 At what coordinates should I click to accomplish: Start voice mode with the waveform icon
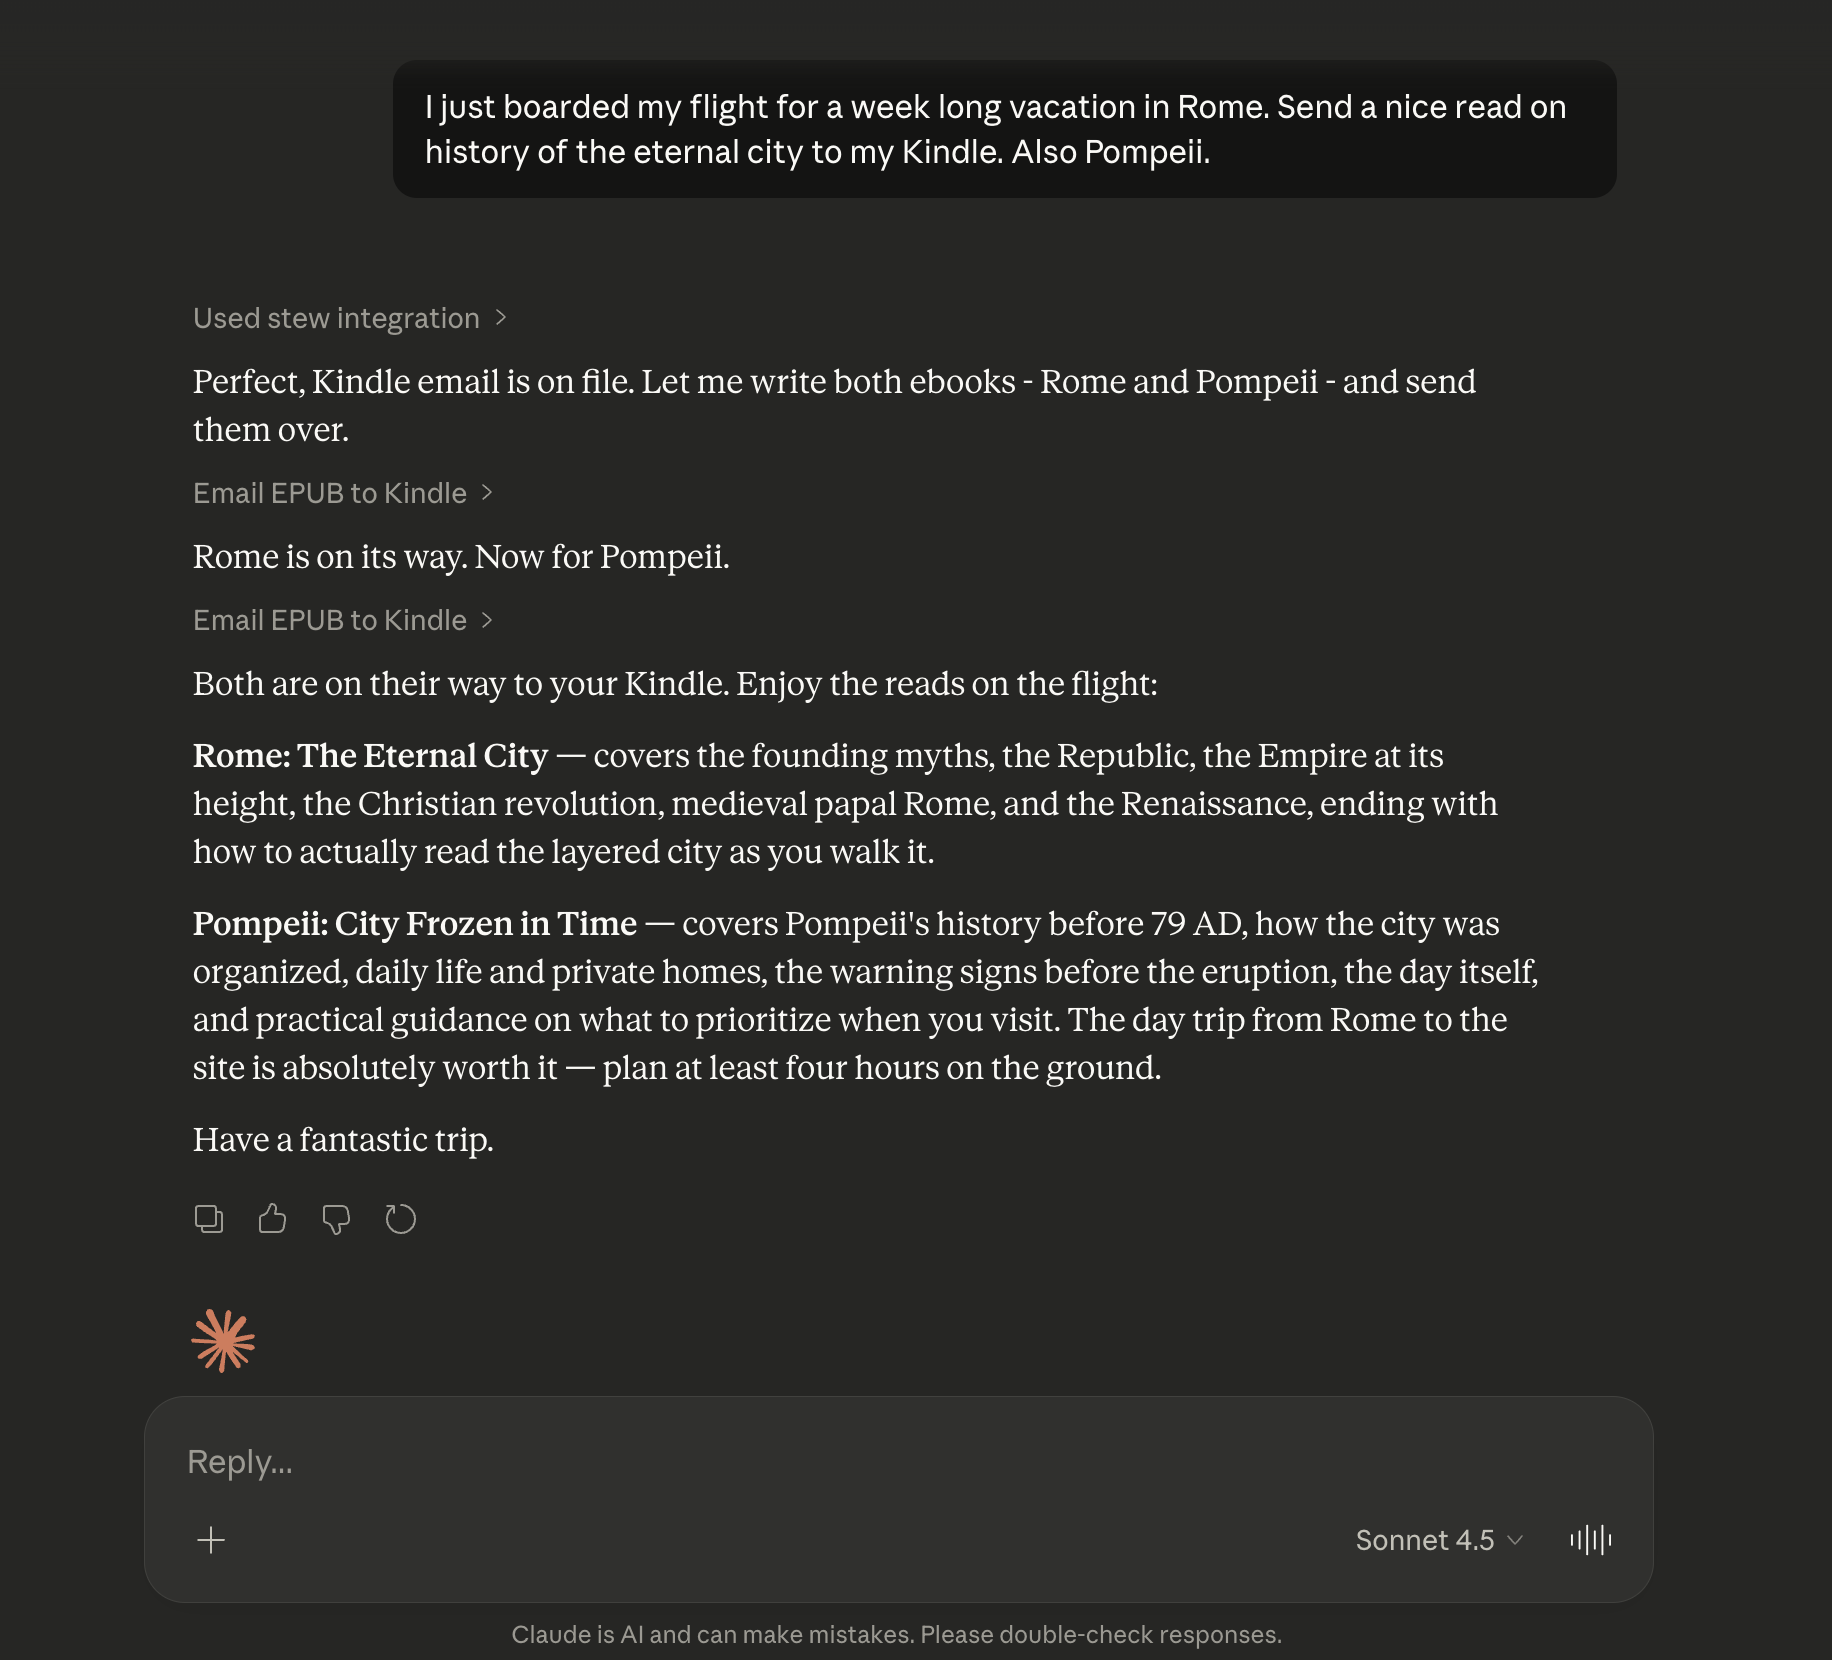(1590, 1540)
